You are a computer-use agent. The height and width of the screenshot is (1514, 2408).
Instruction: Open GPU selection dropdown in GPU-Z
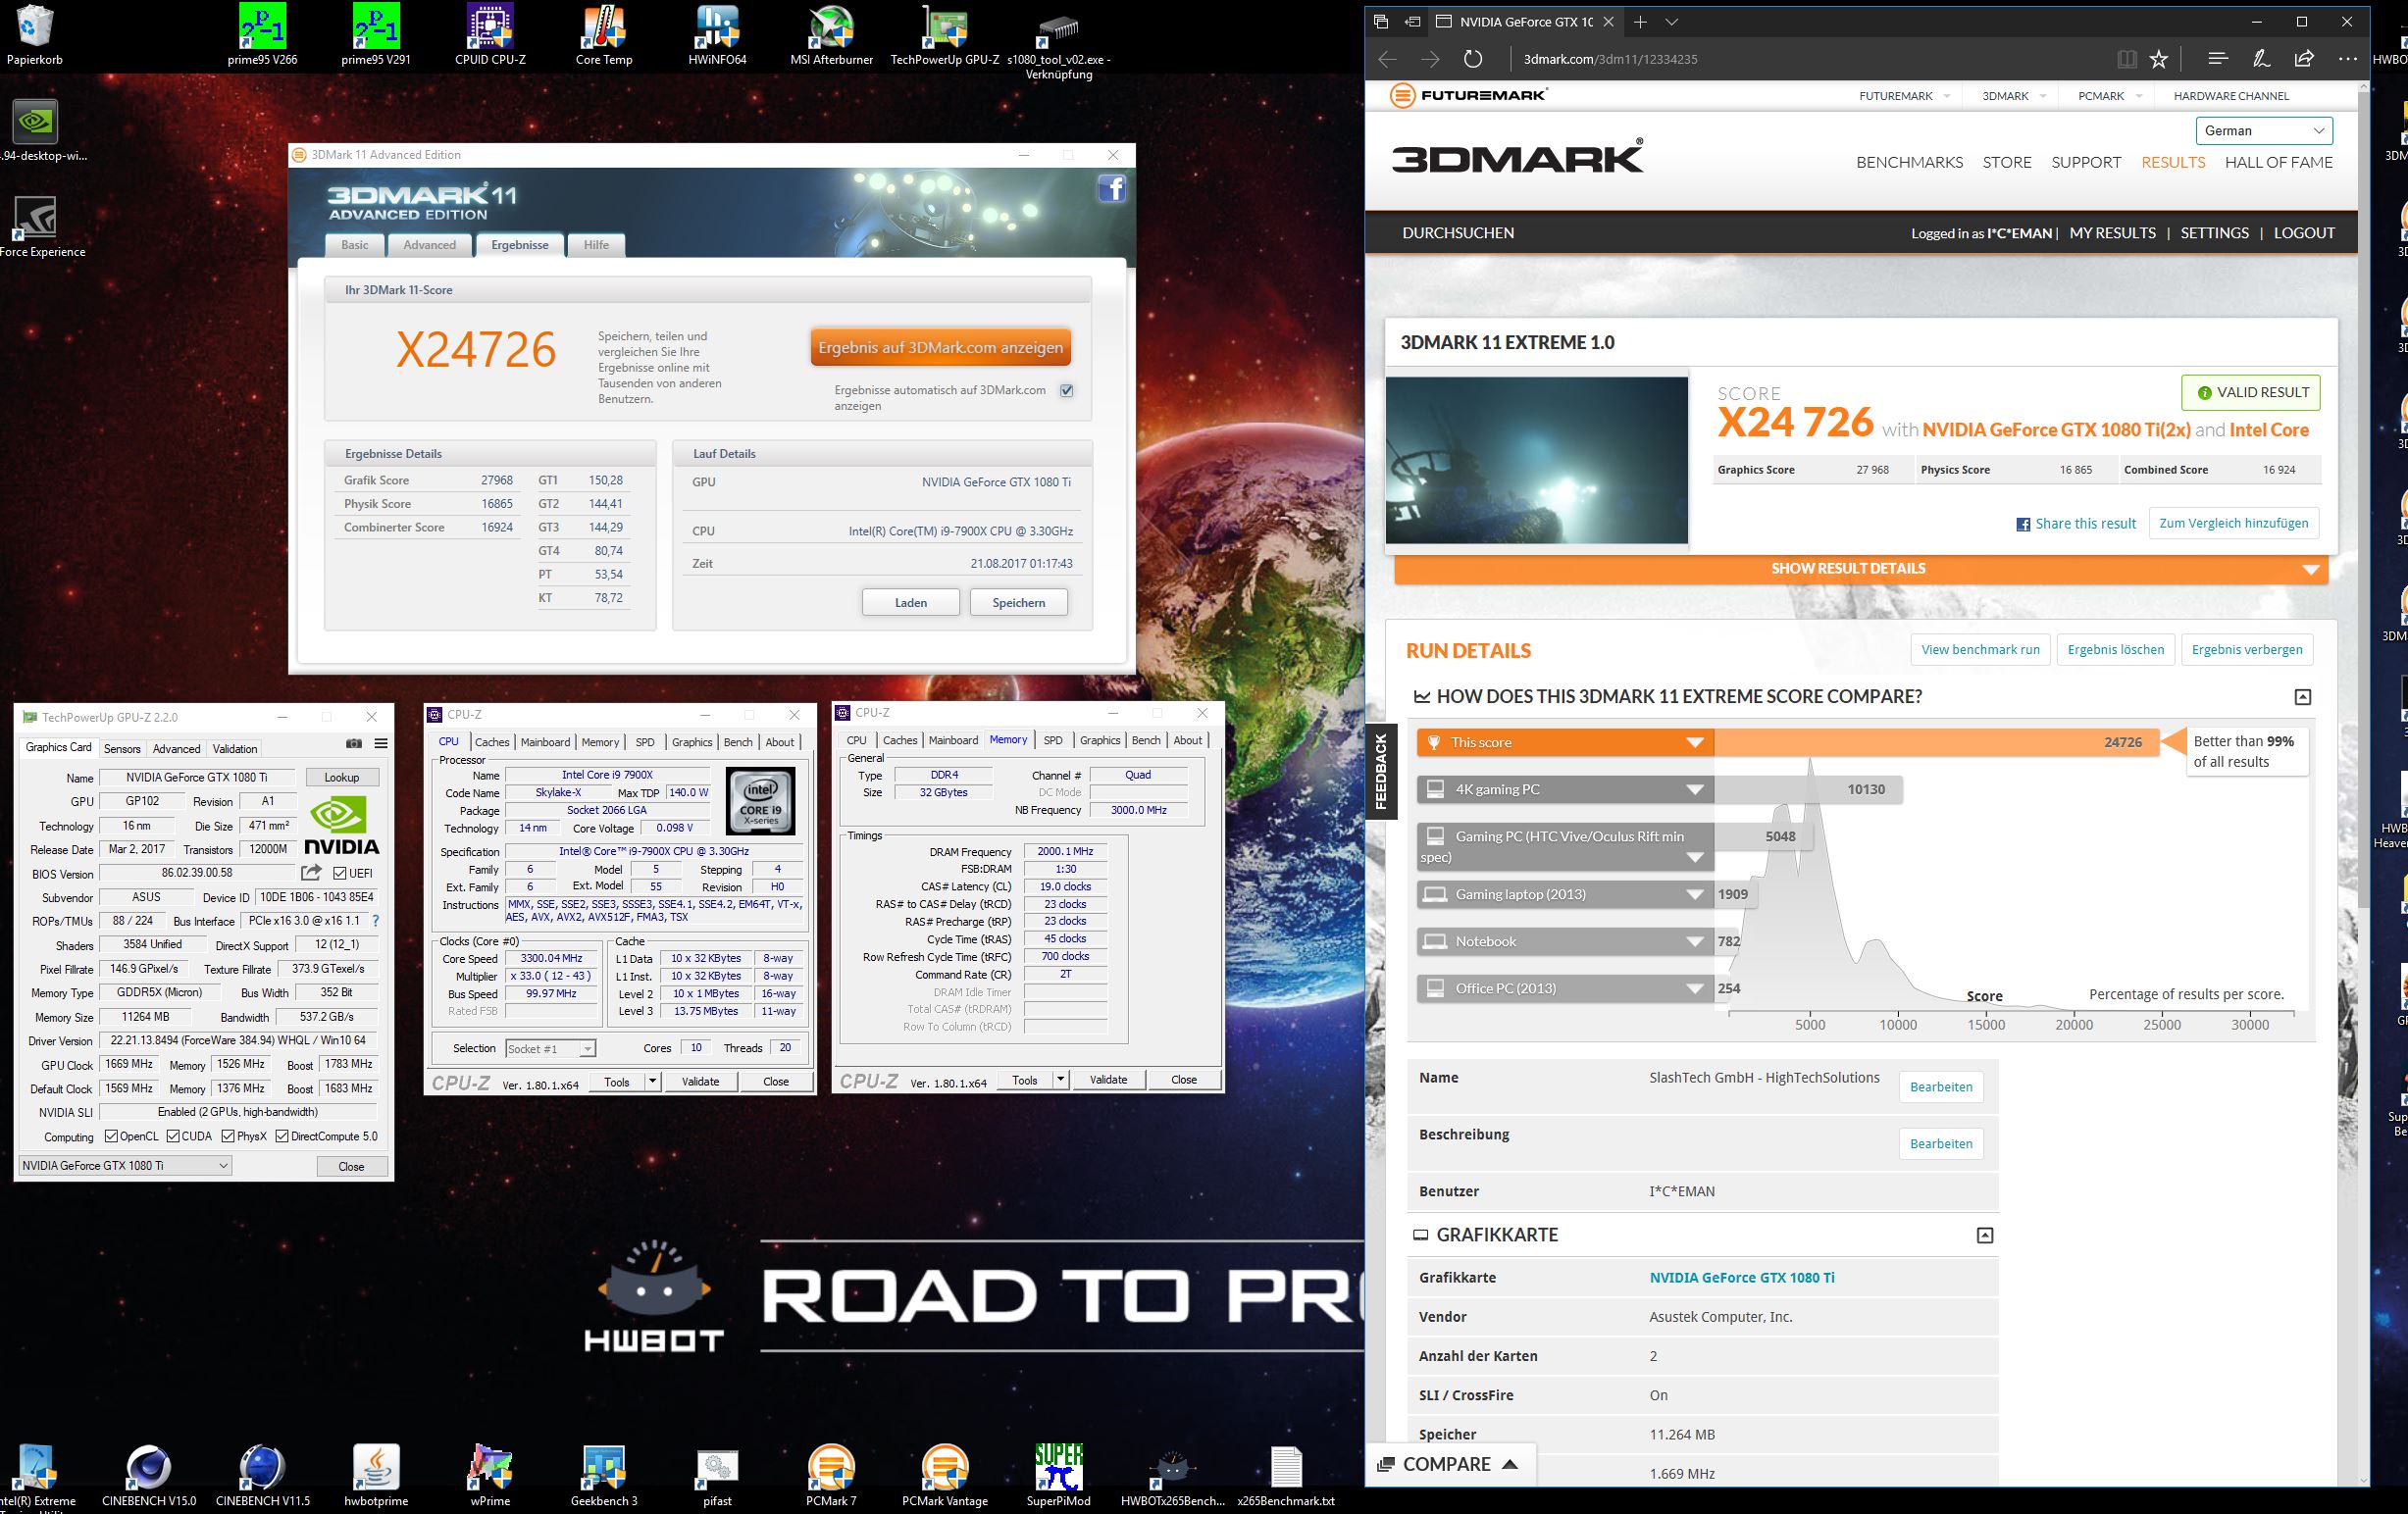tap(125, 1166)
